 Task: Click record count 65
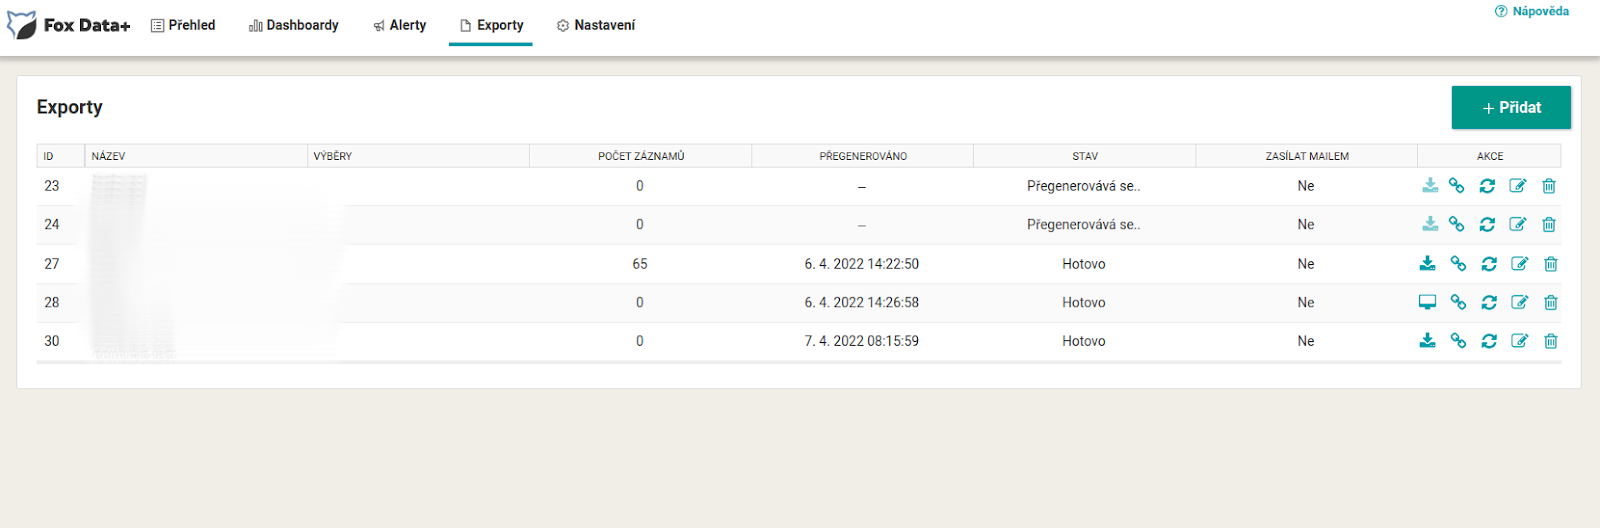pos(640,264)
